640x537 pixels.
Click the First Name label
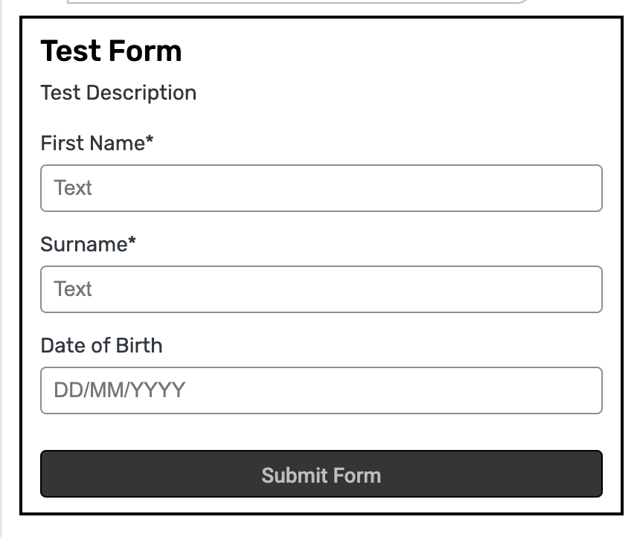(x=93, y=142)
